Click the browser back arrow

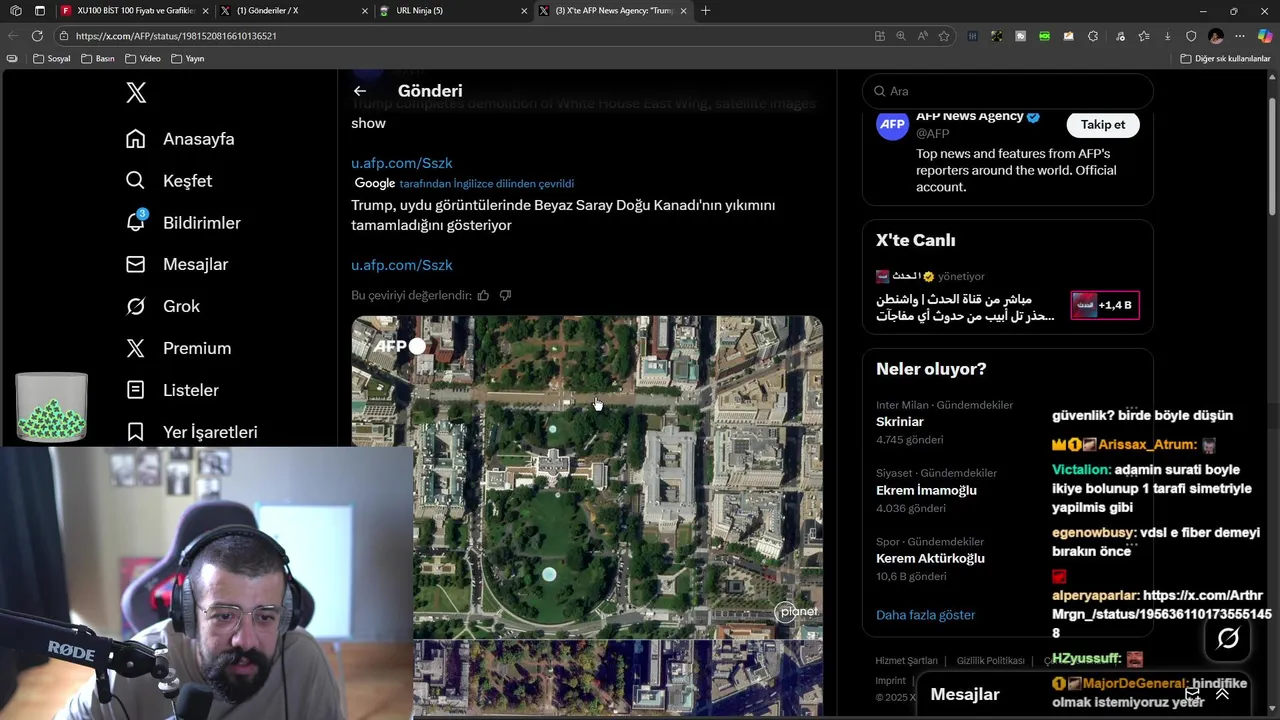pyautogui.click(x=13, y=36)
